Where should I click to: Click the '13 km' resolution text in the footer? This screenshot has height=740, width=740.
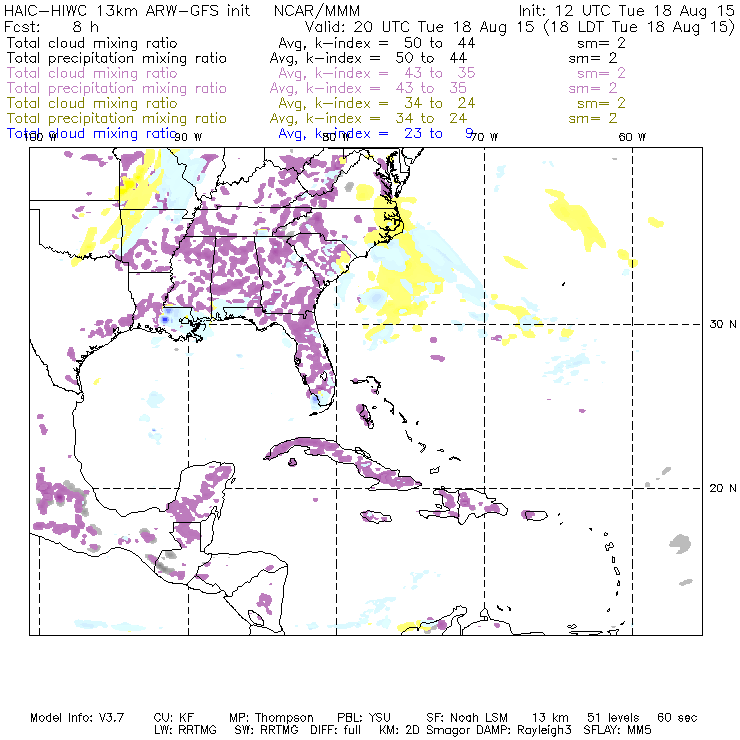[x=550, y=718]
